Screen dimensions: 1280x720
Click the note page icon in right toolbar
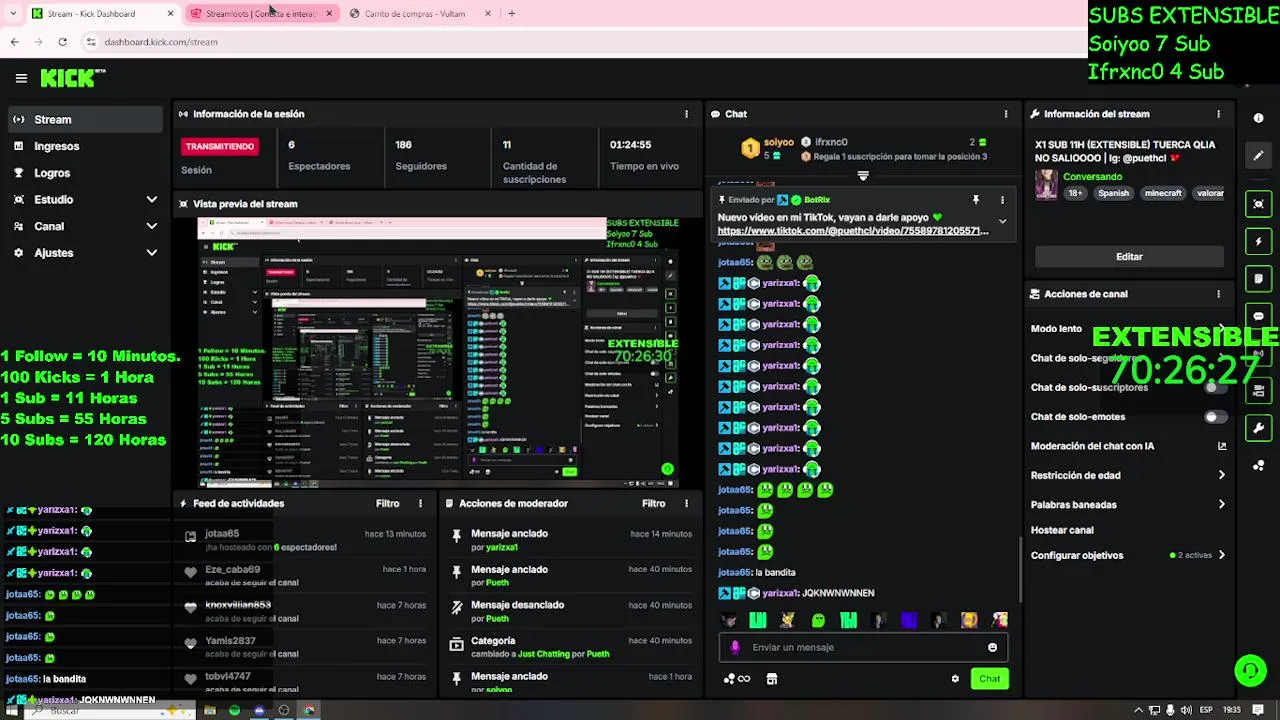1258,278
